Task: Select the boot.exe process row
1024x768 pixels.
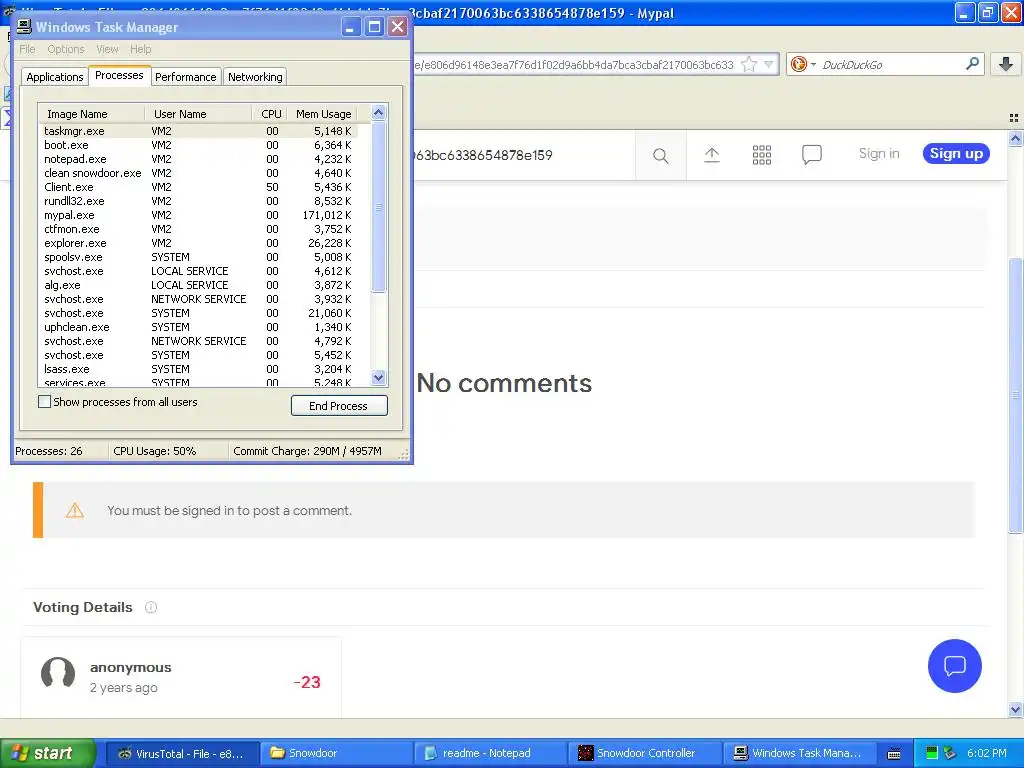Action: [x=199, y=145]
